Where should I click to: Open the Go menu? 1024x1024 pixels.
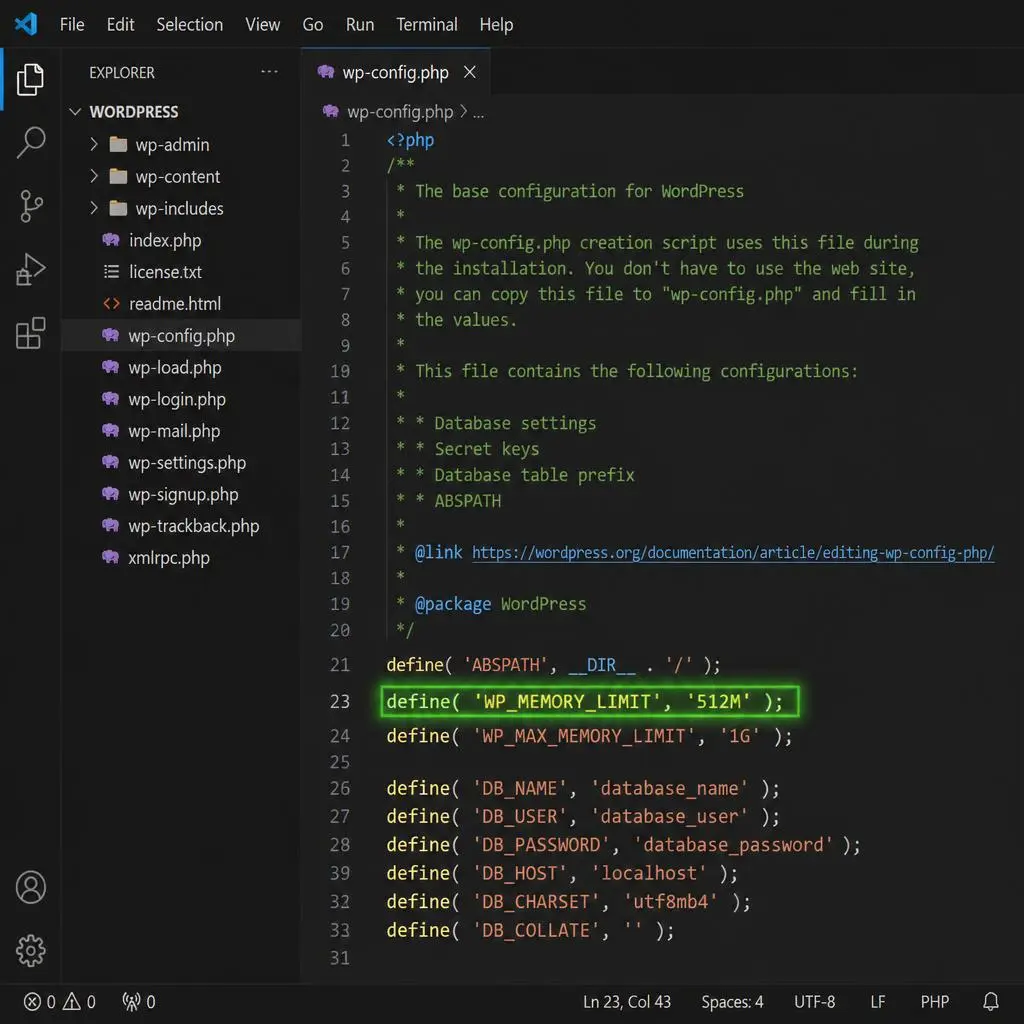(x=313, y=25)
